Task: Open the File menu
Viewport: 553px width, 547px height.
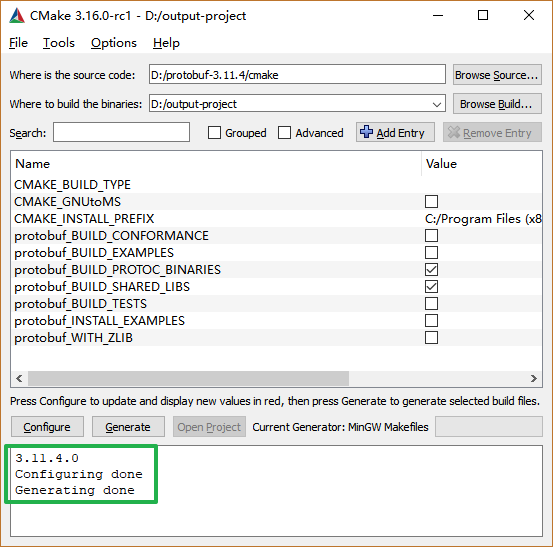Action: click(x=18, y=43)
